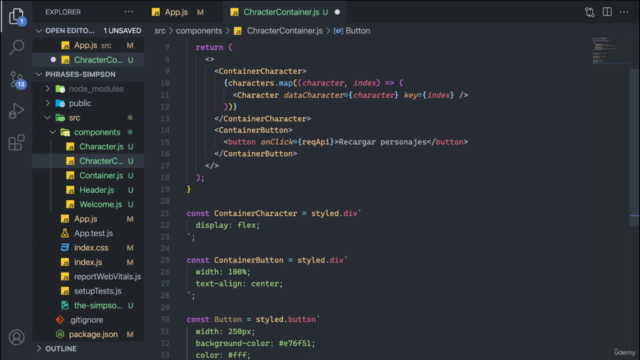The image size is (640, 360).
Task: Open App.js under src folder tree
Action: pyautogui.click(x=88, y=219)
